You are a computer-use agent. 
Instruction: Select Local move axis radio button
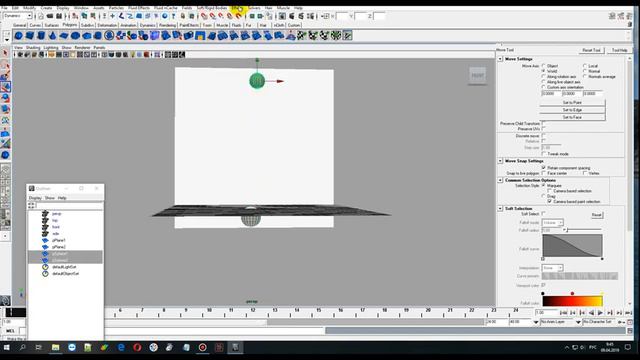point(585,66)
